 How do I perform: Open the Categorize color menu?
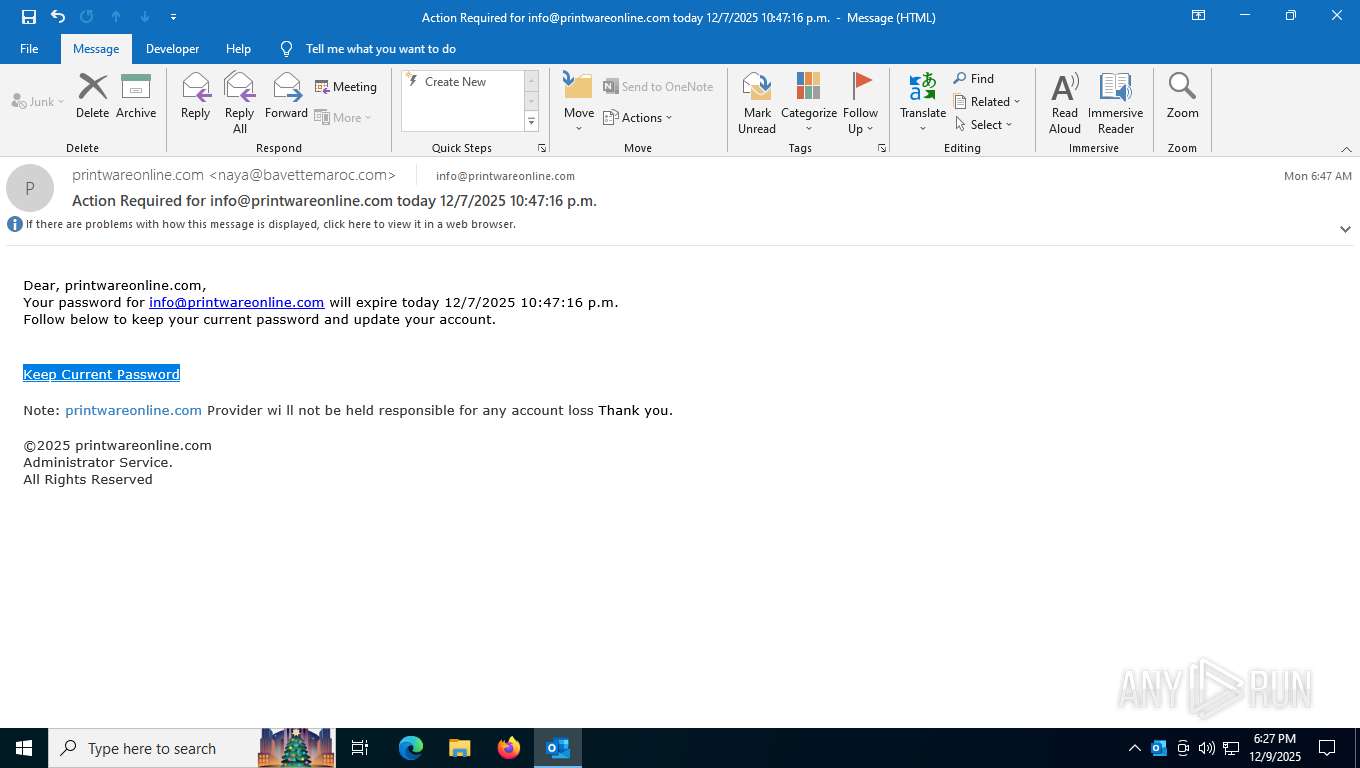click(x=808, y=103)
